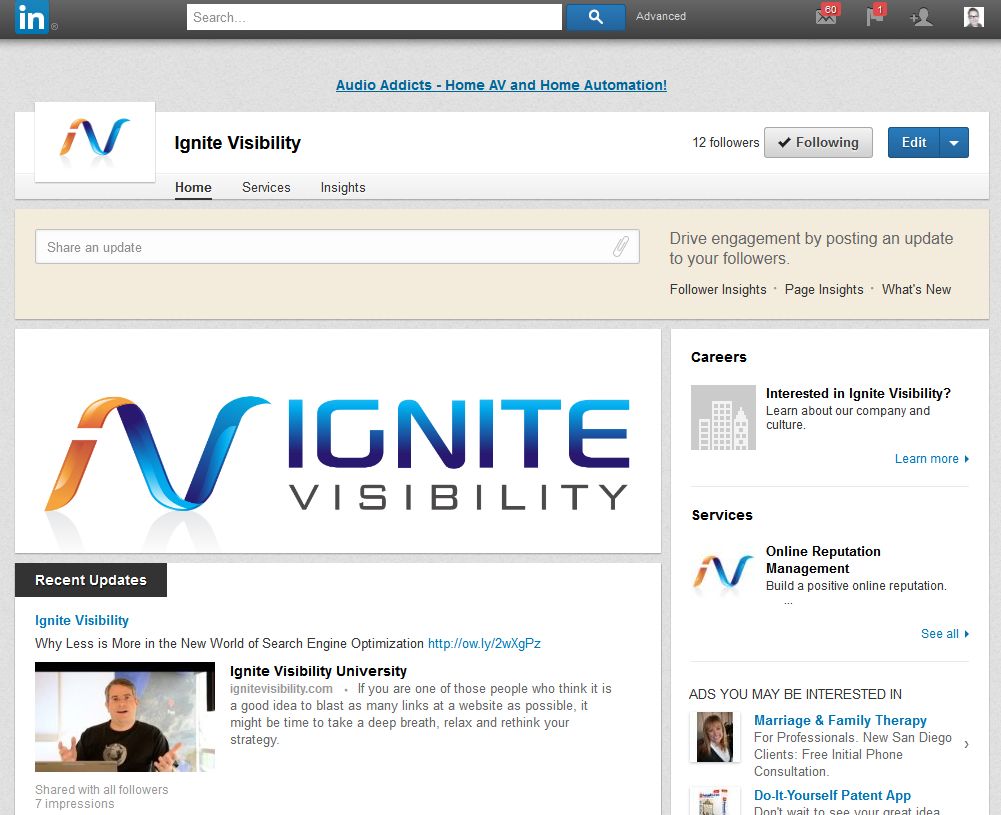Click the Share an update box
This screenshot has width=1001, height=815.
337,246
